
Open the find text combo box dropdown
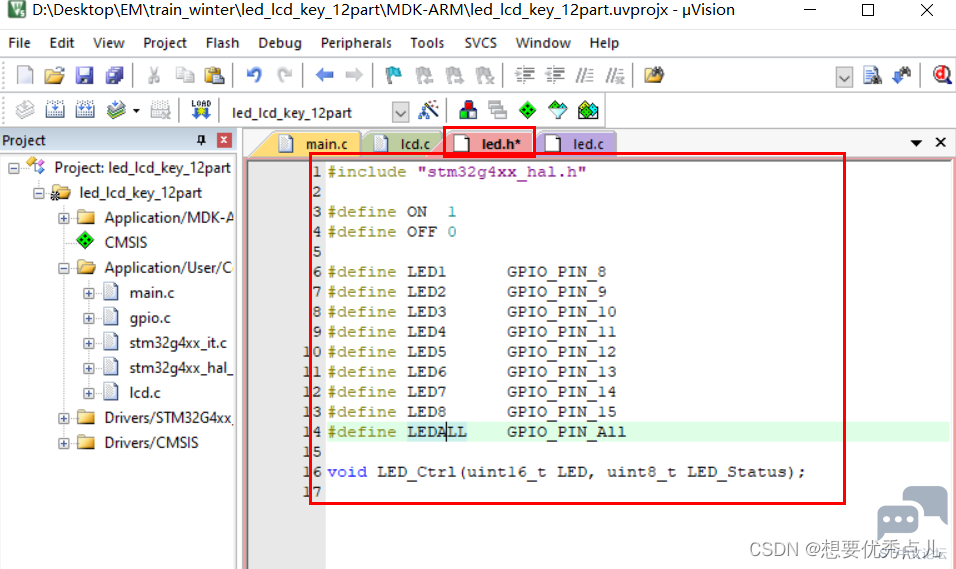click(x=844, y=77)
